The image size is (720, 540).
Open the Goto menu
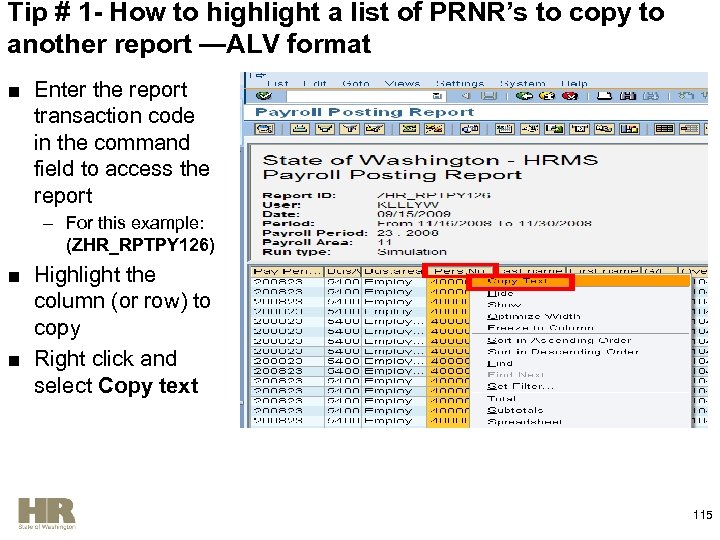(x=356, y=84)
